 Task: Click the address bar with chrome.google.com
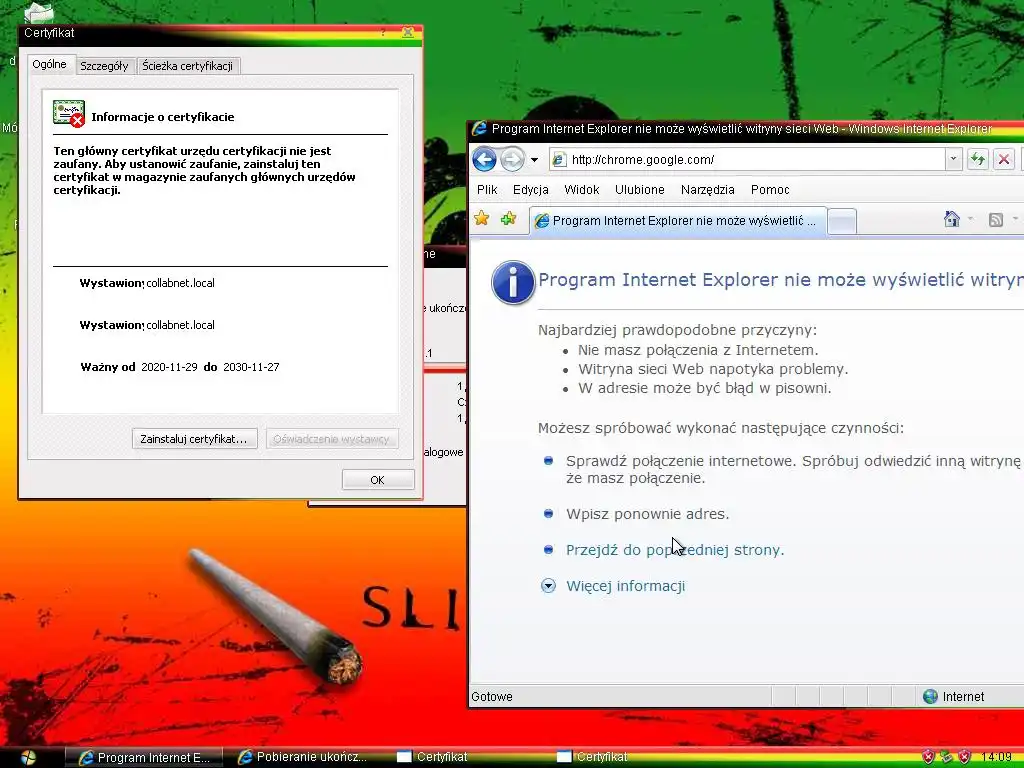pyautogui.click(x=748, y=159)
